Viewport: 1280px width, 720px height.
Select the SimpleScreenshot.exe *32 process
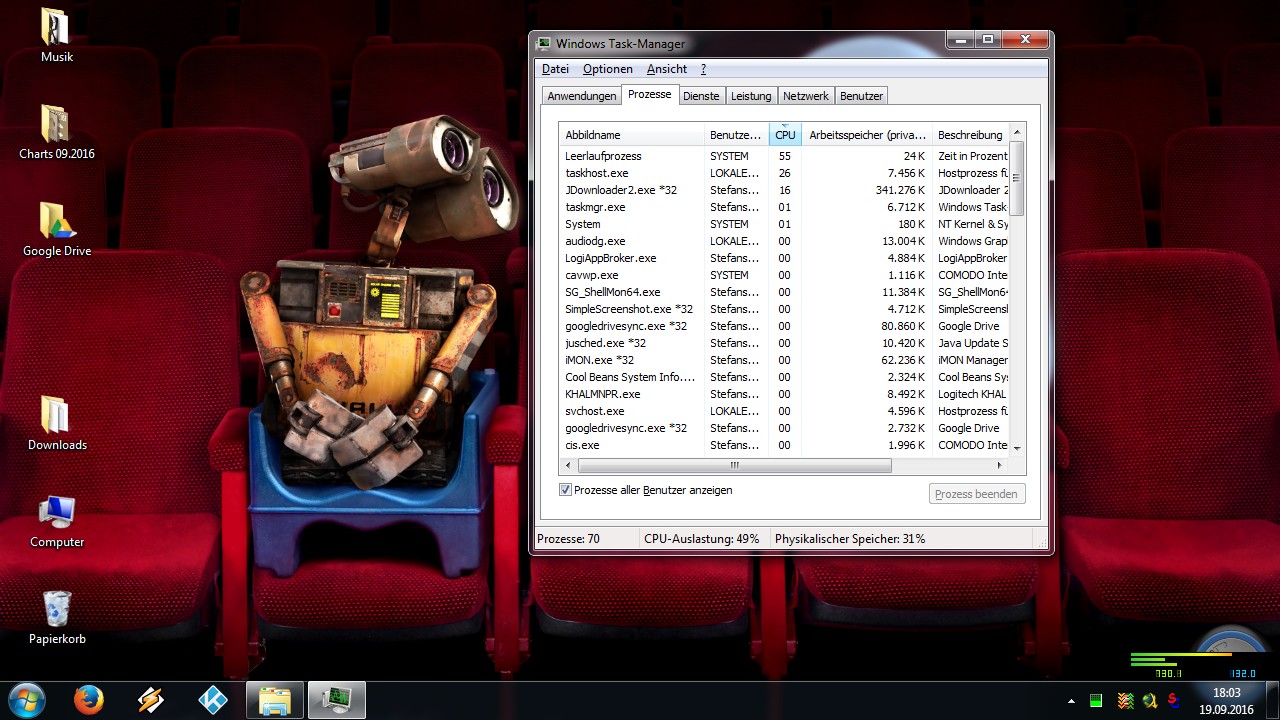coord(784,309)
